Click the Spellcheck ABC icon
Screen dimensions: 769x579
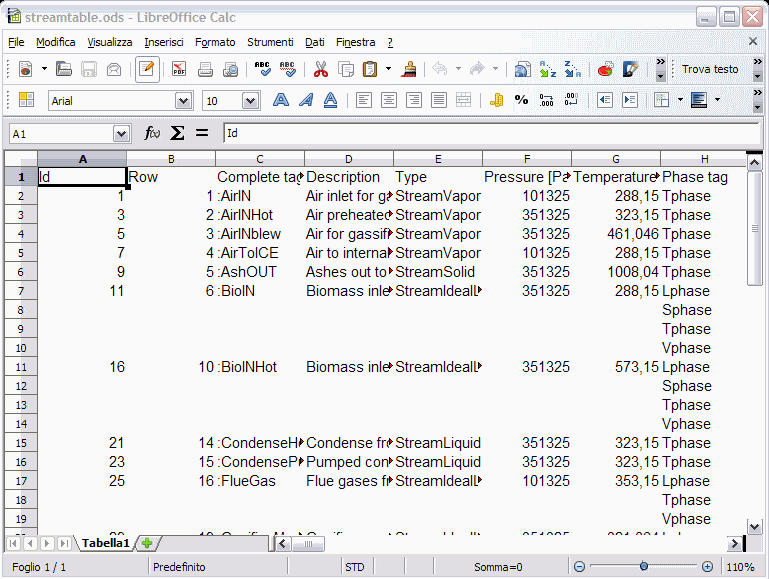(x=262, y=69)
